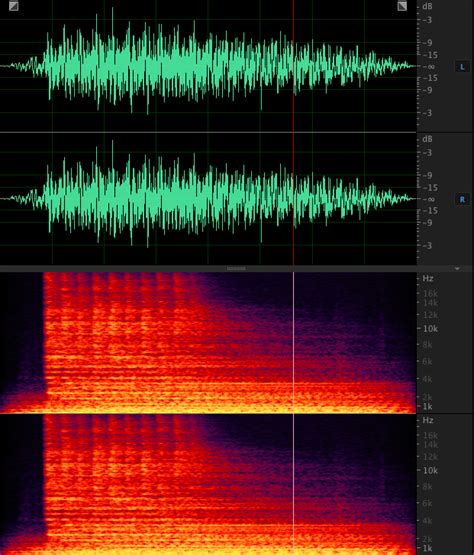The height and width of the screenshot is (555, 474).
Task: Collapse spectral display with small arrow
Action: (x=457, y=269)
